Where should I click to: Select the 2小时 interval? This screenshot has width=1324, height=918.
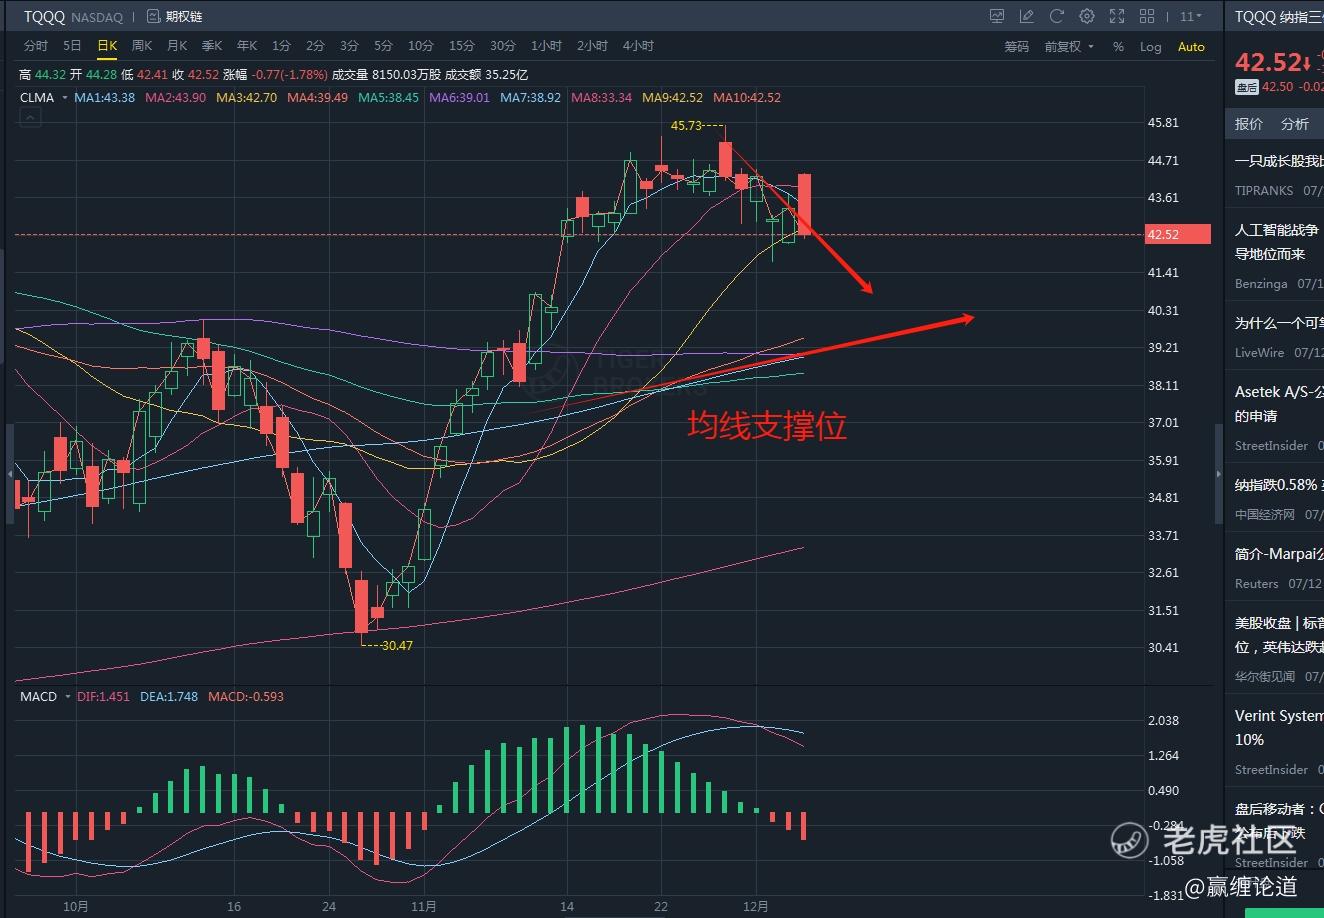point(592,46)
